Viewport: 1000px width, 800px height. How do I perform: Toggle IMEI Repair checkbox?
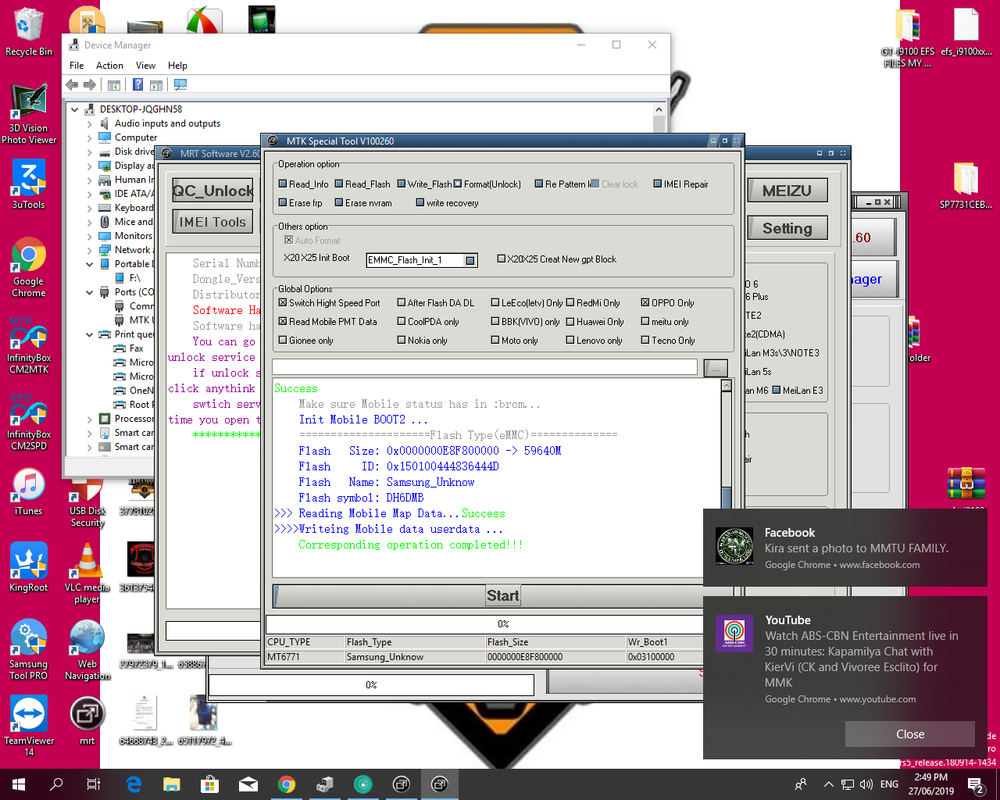658,184
